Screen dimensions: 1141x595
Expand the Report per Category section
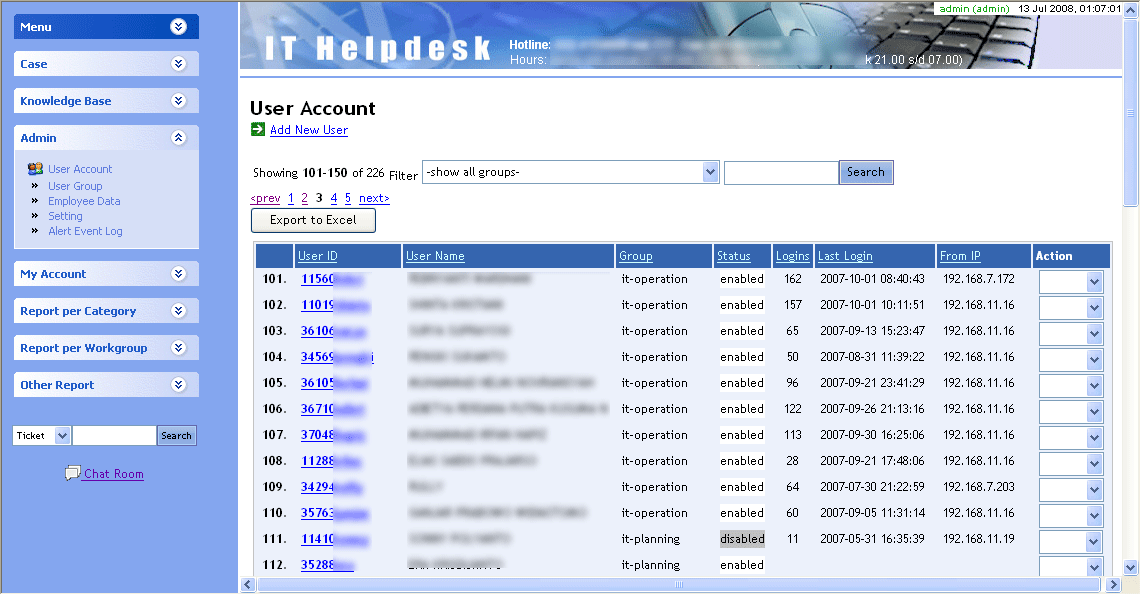click(x=179, y=311)
